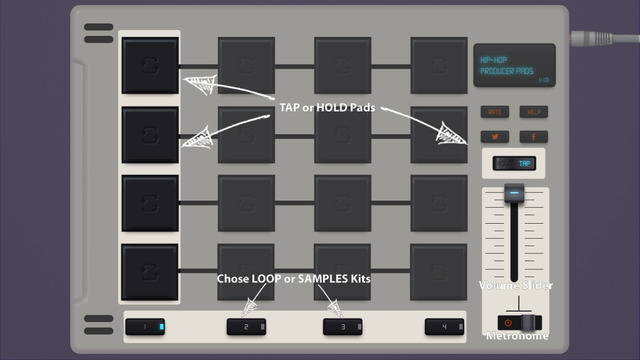Switch to kit 4
This screenshot has height=360, width=640.
(444, 327)
